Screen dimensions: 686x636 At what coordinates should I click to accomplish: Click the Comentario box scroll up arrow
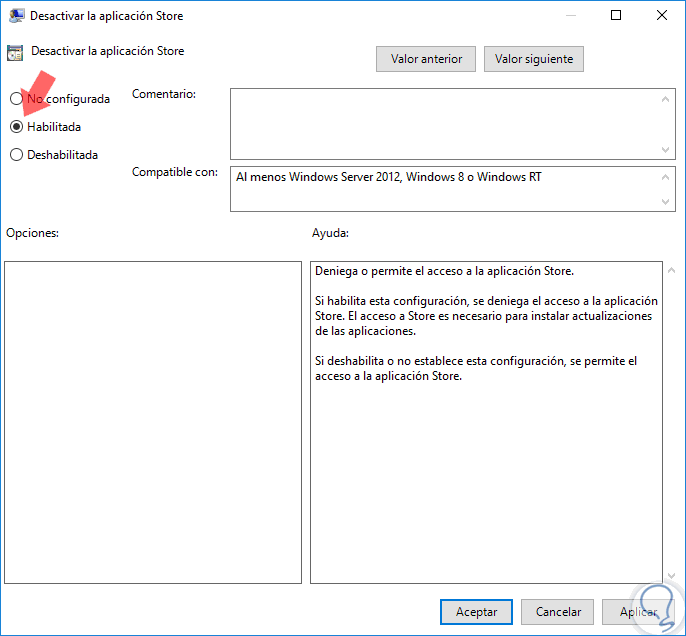pos(665,99)
